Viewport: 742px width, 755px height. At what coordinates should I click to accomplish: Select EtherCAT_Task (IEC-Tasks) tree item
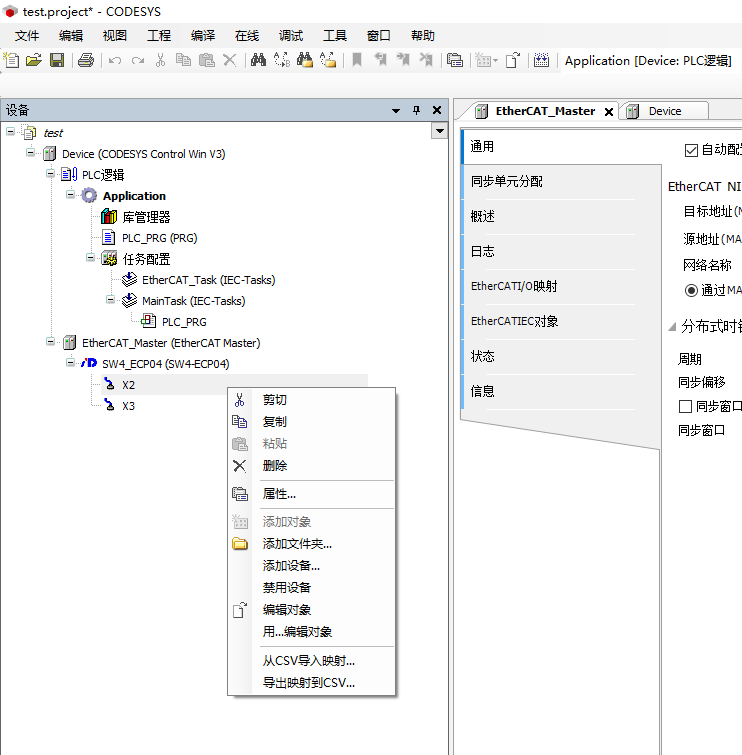point(208,280)
